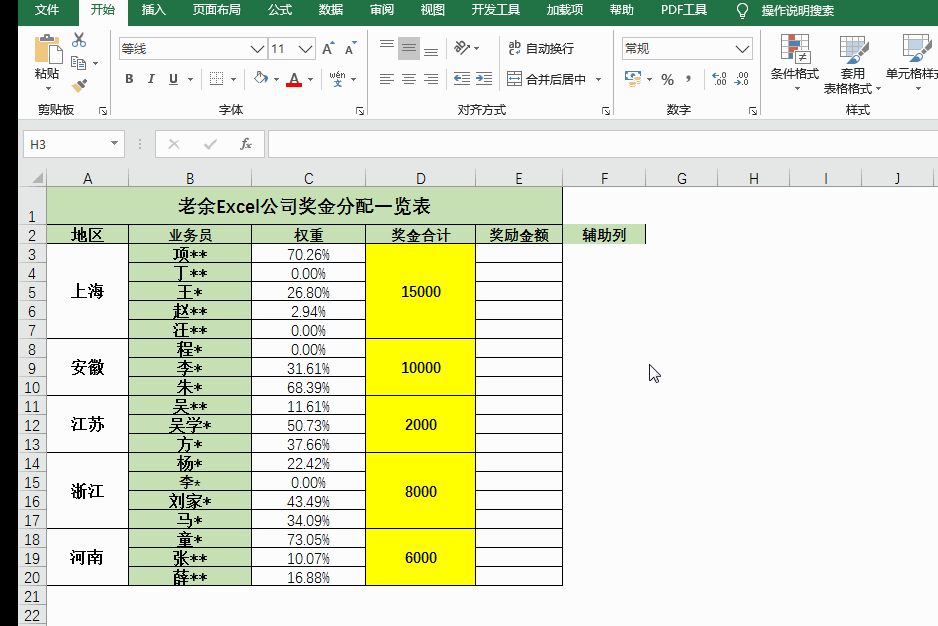Align text left

(x=387, y=79)
